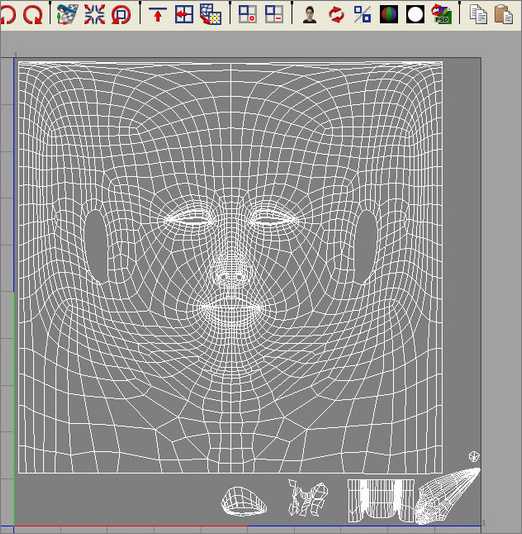Display alpha channel using the white circle icon
The width and height of the screenshot is (522, 534).
[x=415, y=15]
